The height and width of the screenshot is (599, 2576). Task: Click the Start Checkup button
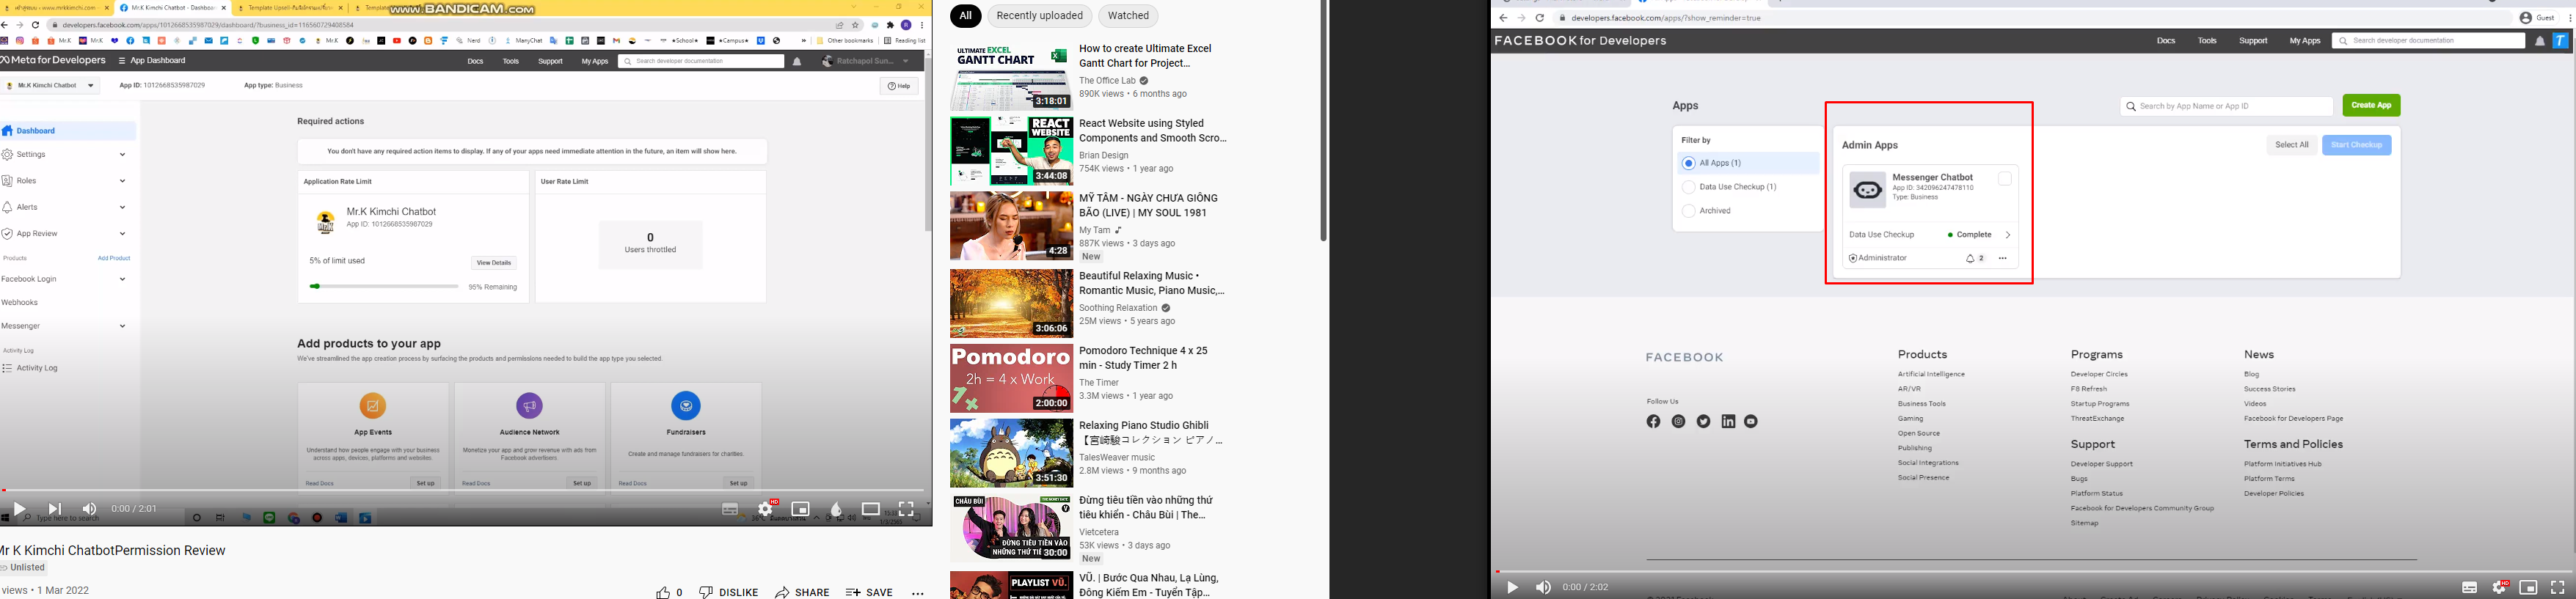2356,145
